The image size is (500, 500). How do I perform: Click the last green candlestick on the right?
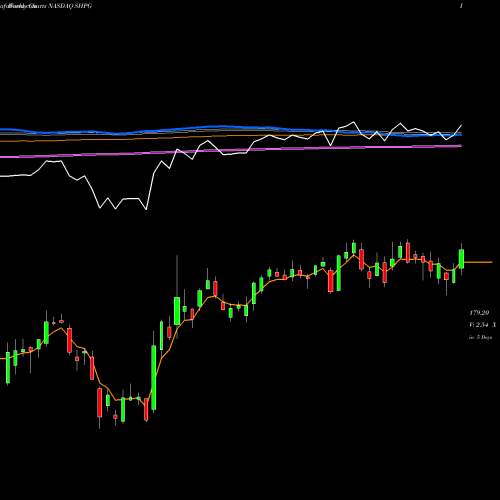tap(461, 259)
